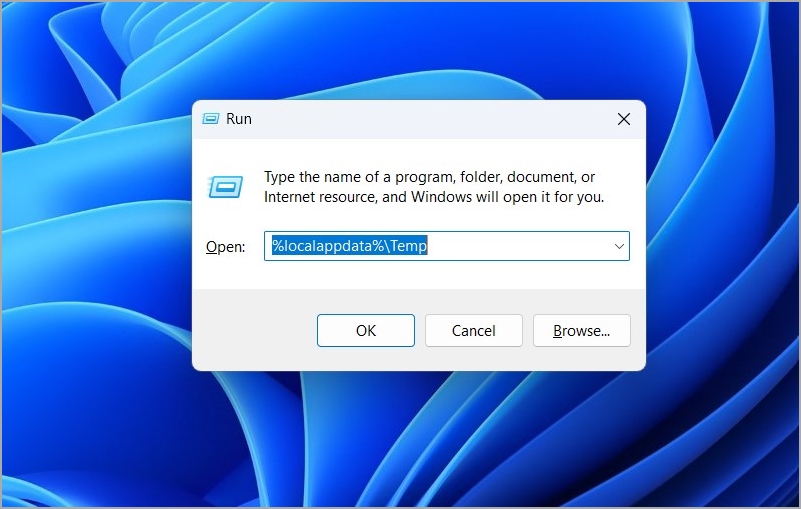The height and width of the screenshot is (509, 801).
Task: Close the Run dialog window
Action: (624, 119)
